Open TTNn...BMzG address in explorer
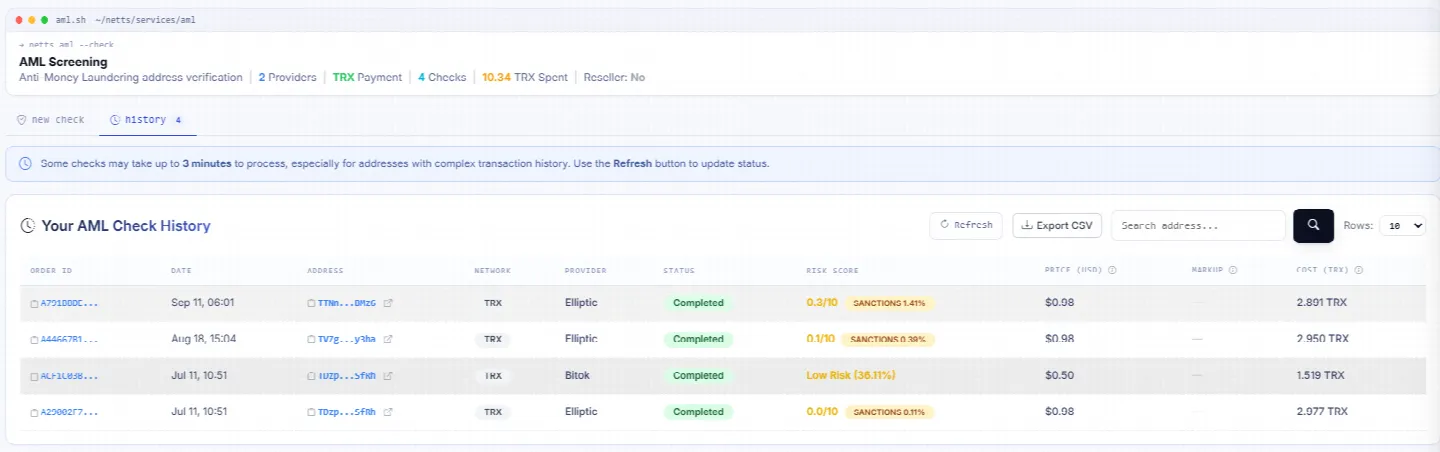Image resolution: width=1440 pixels, height=452 pixels. pyautogui.click(x=388, y=303)
